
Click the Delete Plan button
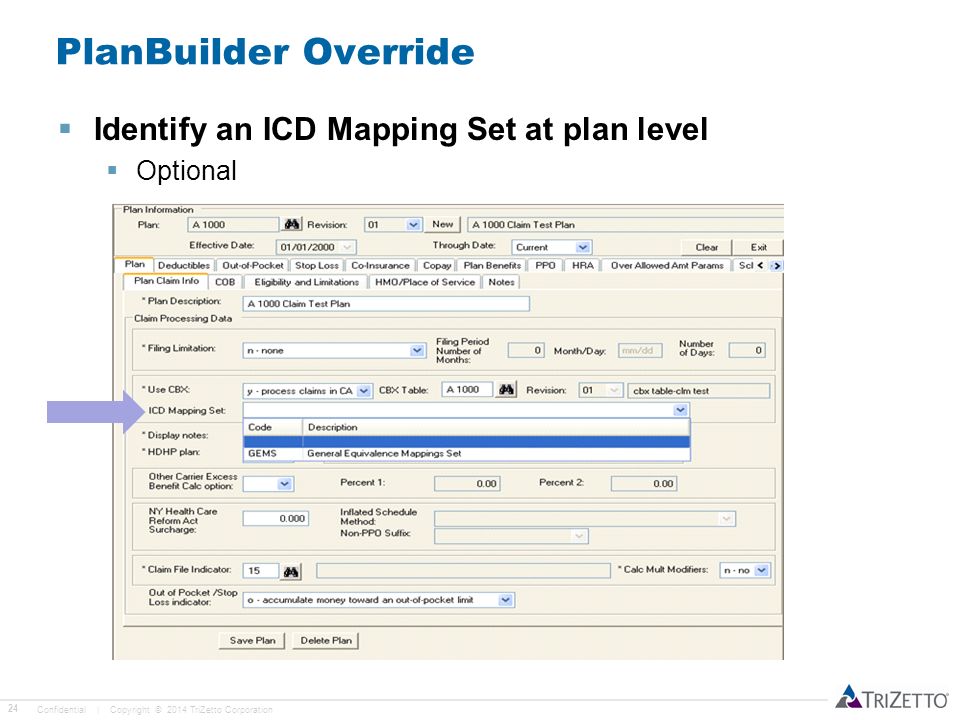[326, 640]
